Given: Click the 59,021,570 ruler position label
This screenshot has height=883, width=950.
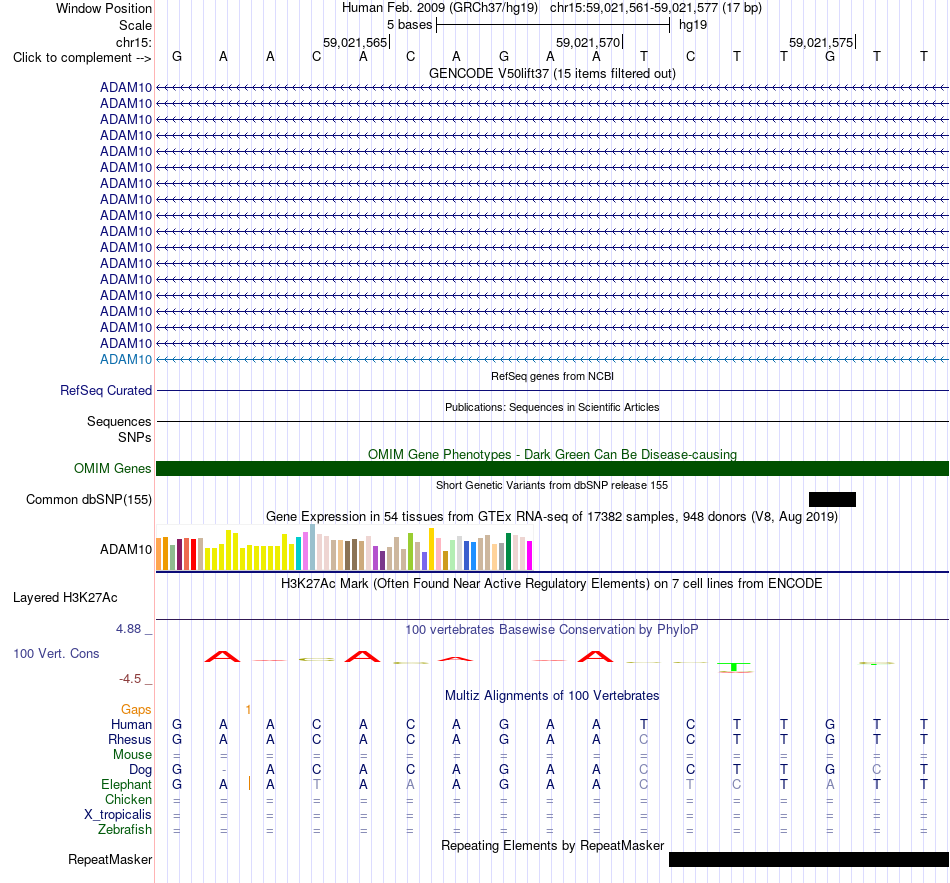Looking at the screenshot, I should pyautogui.click(x=588, y=42).
